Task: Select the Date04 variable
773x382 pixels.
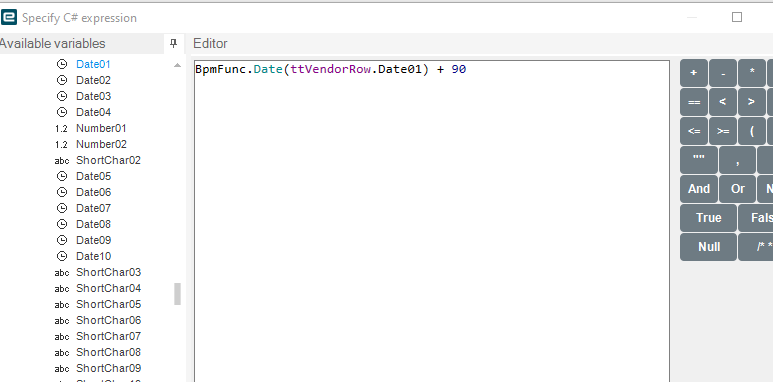Action: pyautogui.click(x=93, y=112)
